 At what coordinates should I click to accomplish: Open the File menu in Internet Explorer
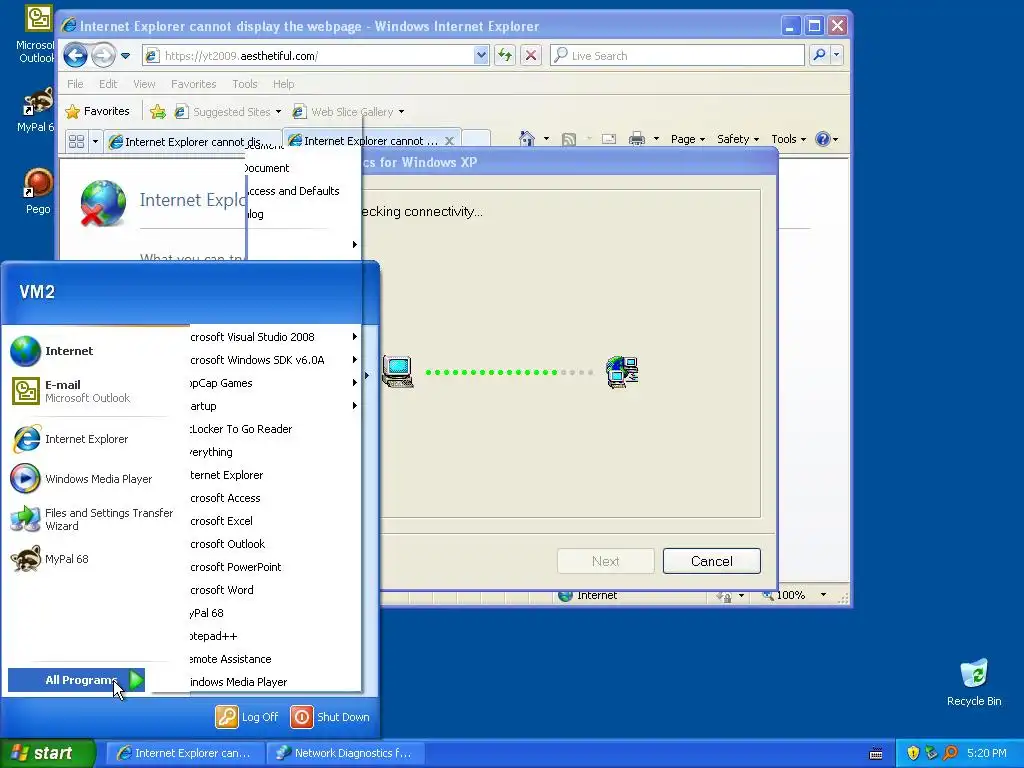point(75,84)
